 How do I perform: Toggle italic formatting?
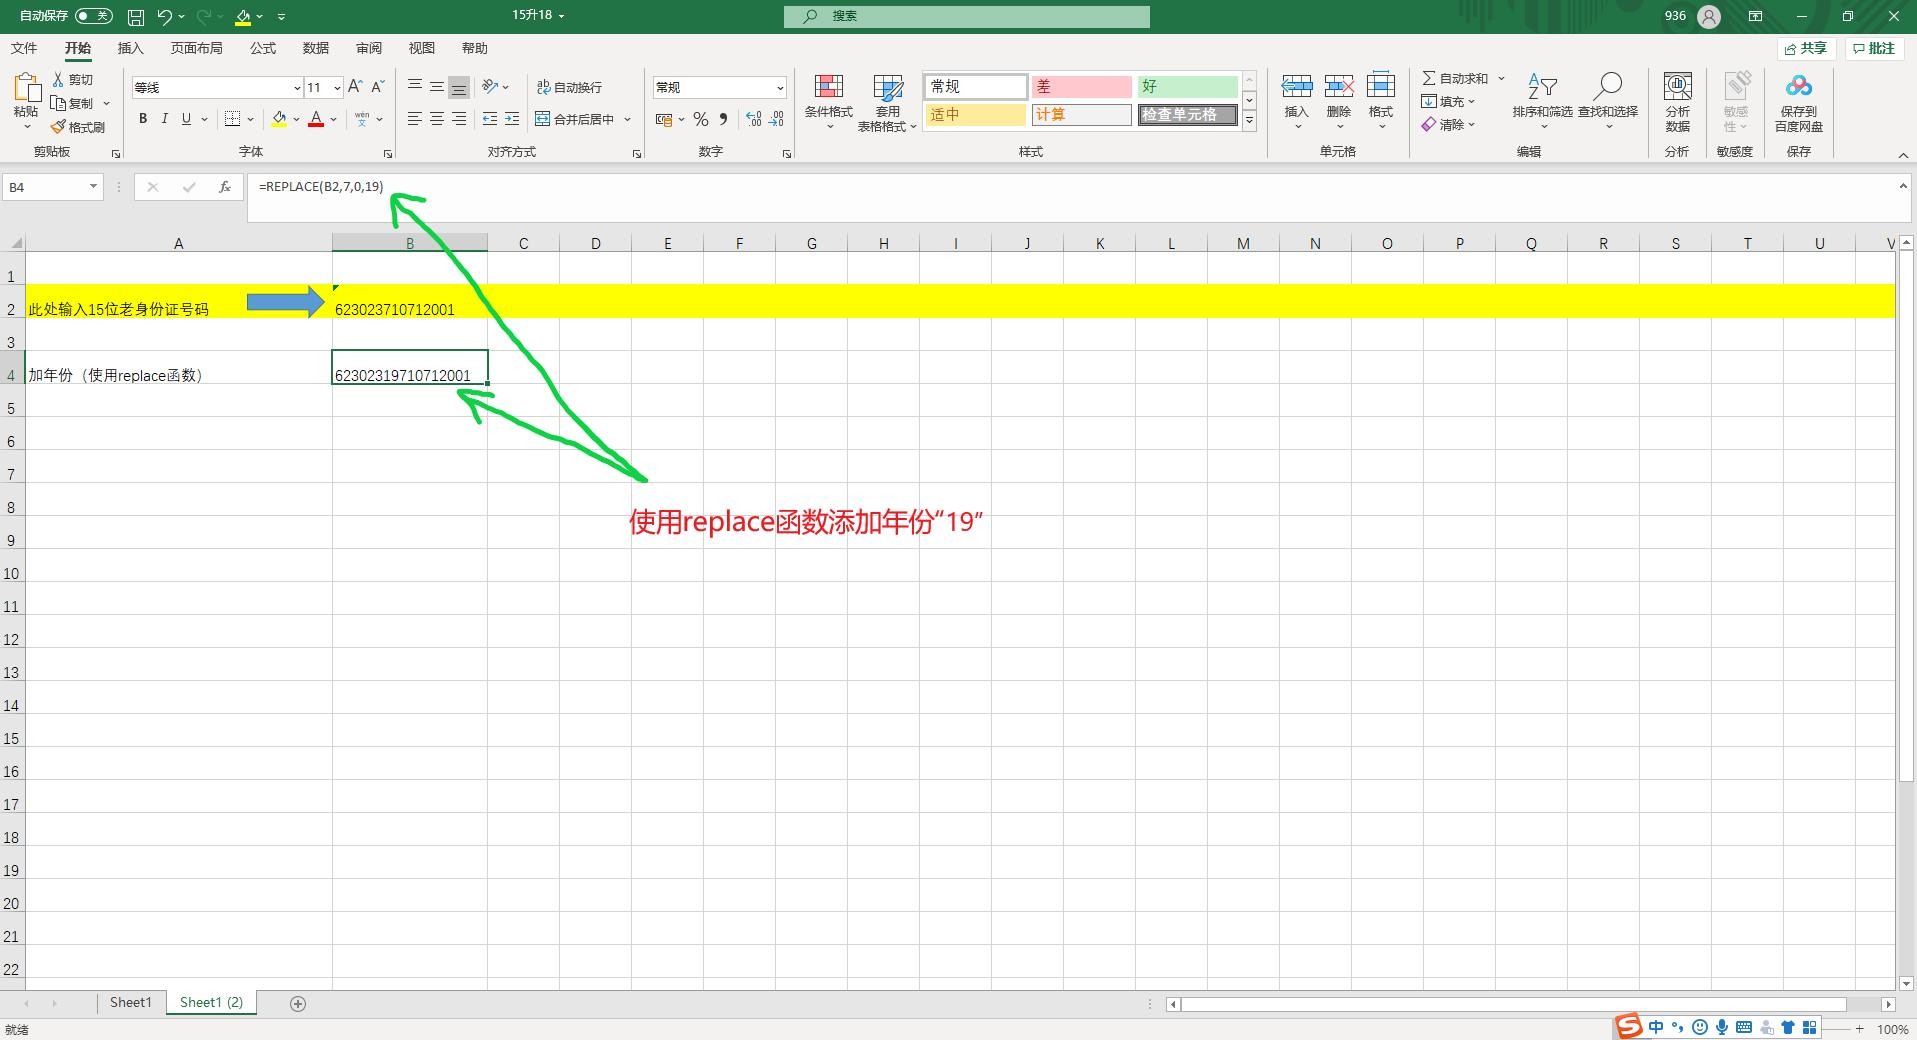click(x=164, y=119)
